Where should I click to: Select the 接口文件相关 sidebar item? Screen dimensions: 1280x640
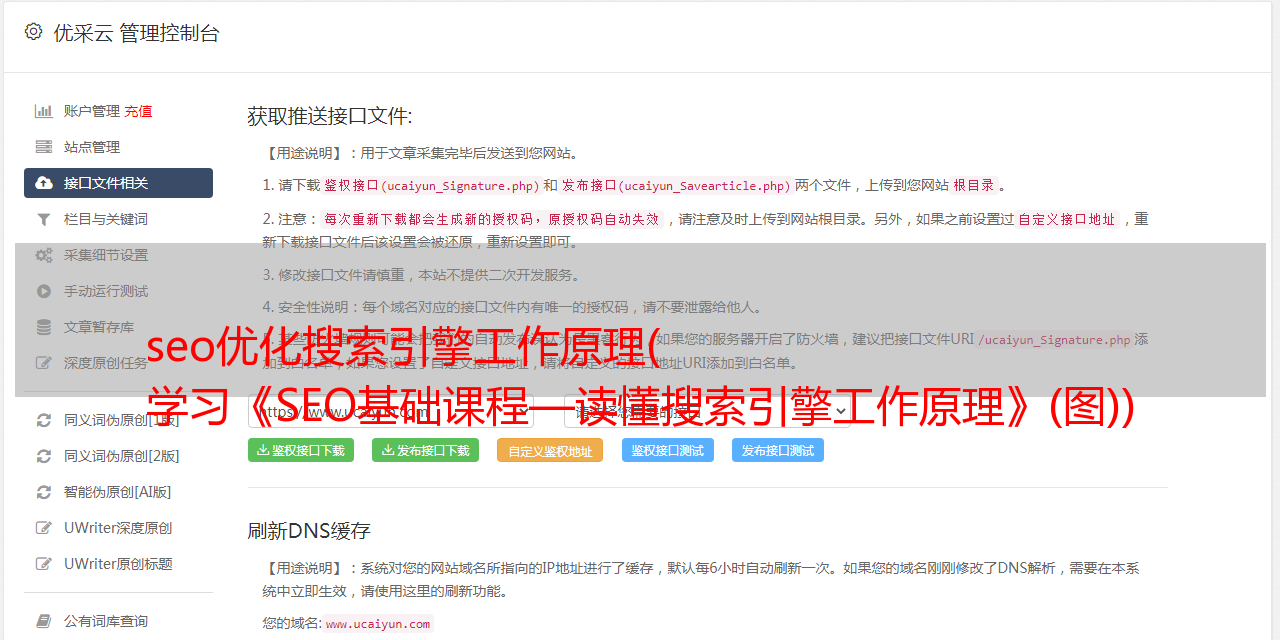click(x=118, y=183)
